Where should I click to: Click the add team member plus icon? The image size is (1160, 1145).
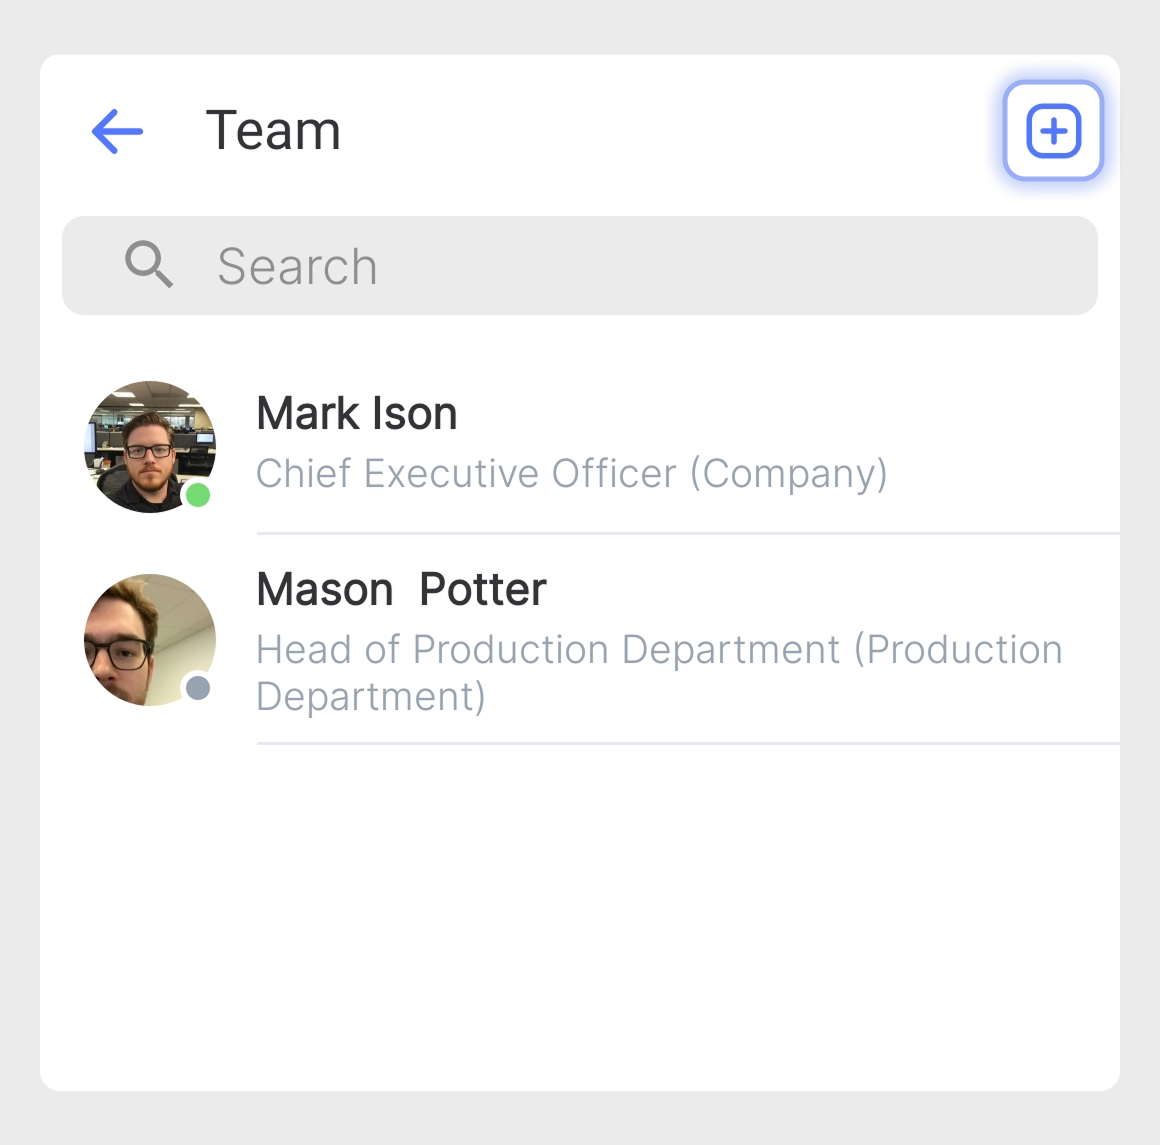1053,131
